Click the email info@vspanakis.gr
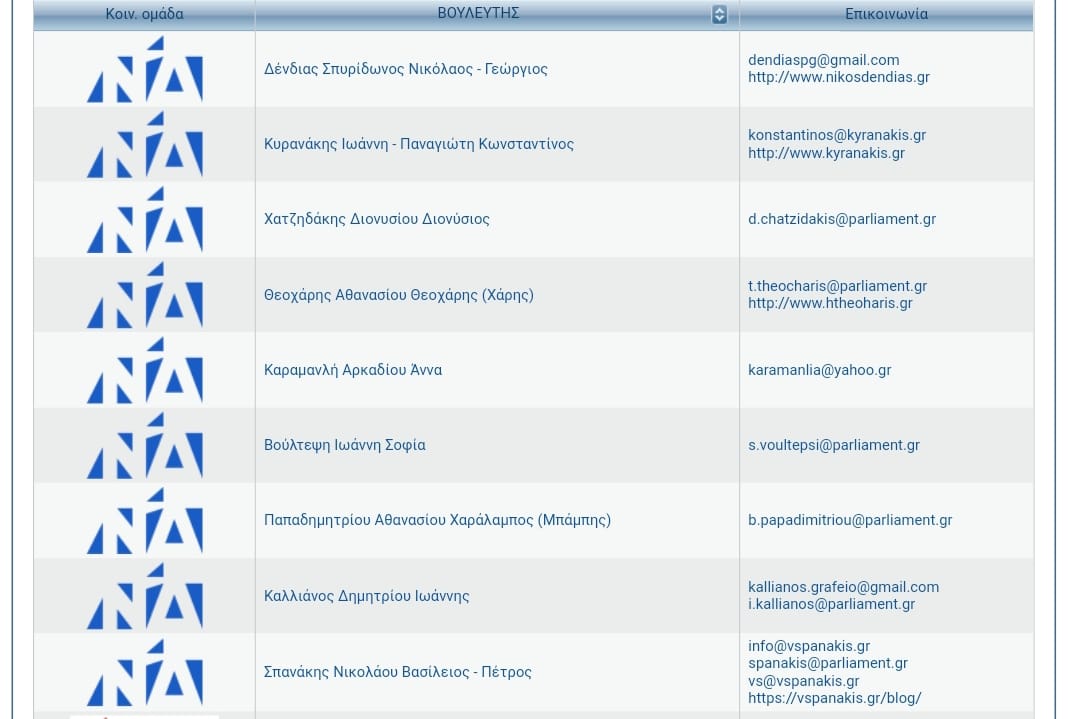Viewport: 1080px width, 719px height. click(809, 646)
